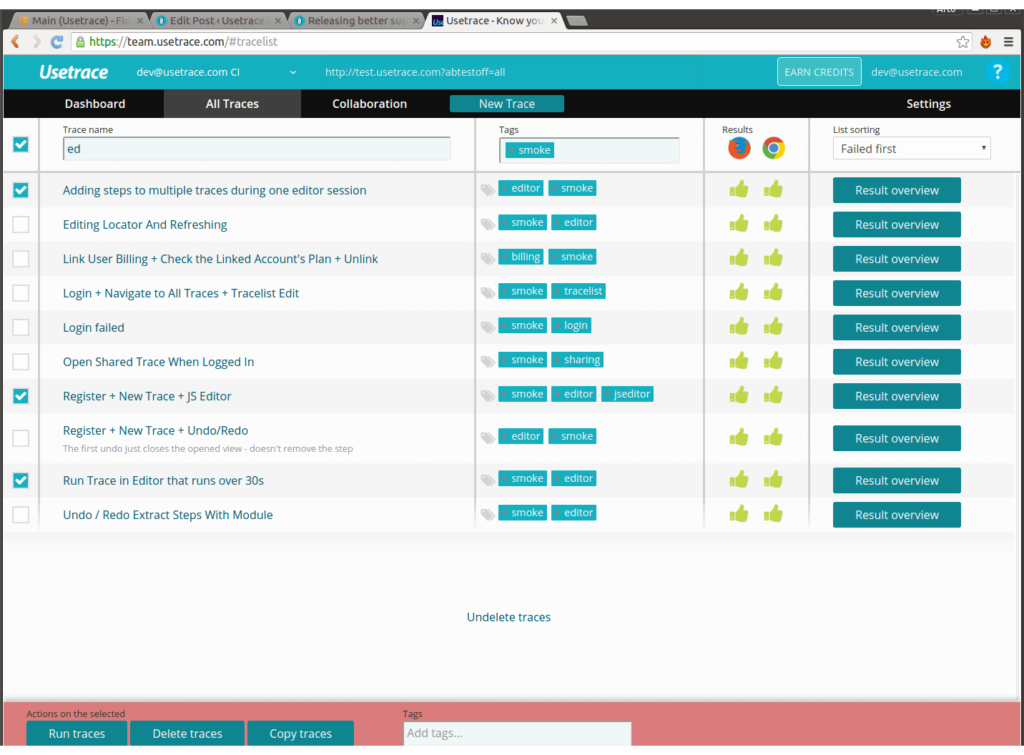The height and width of the screenshot is (755, 1024).
Task: Check the Login failed trace checkbox
Action: pos(21,327)
